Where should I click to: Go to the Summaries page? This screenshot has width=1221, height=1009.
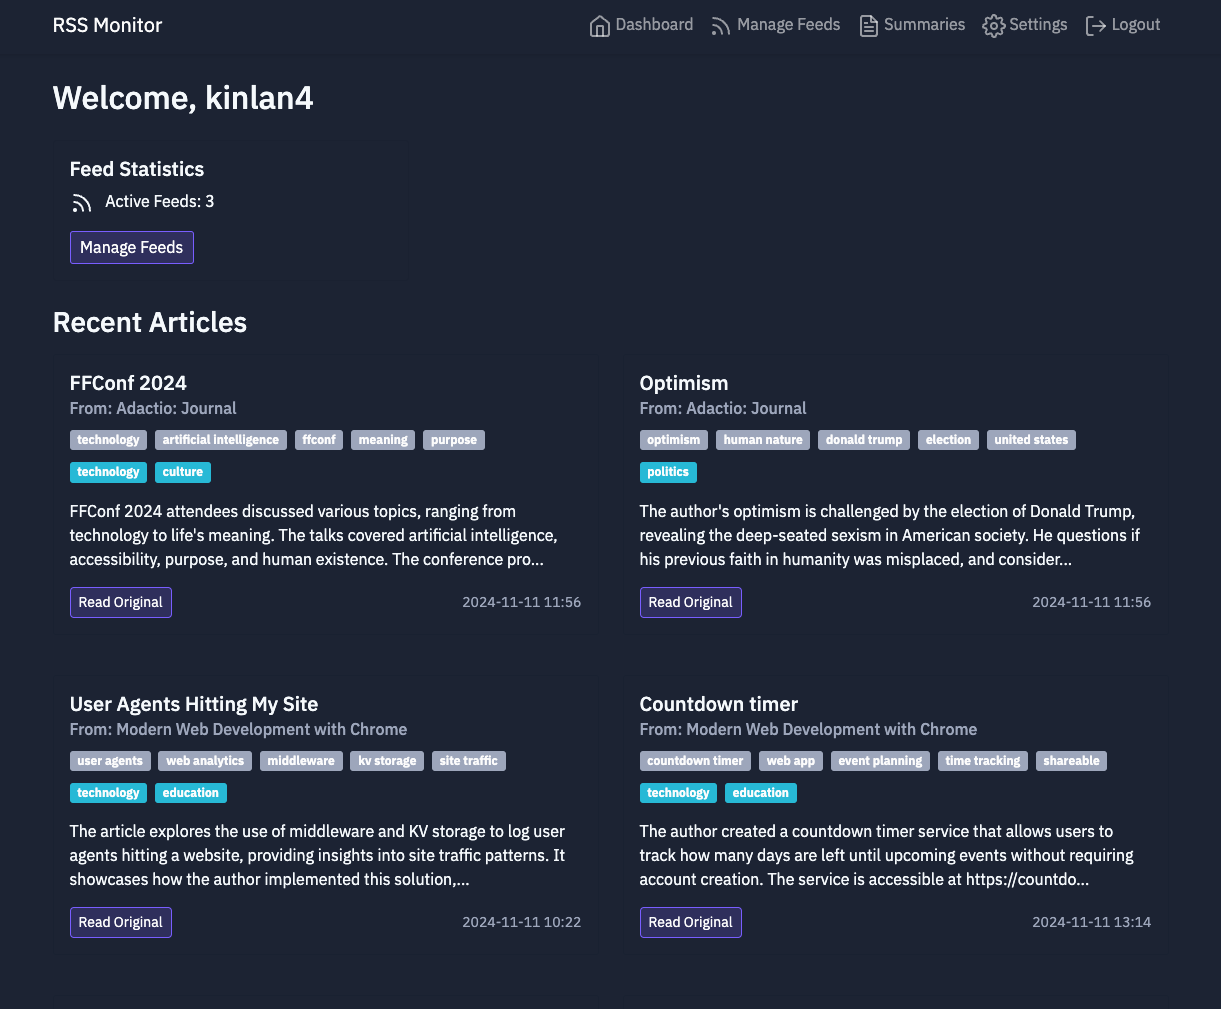click(912, 25)
